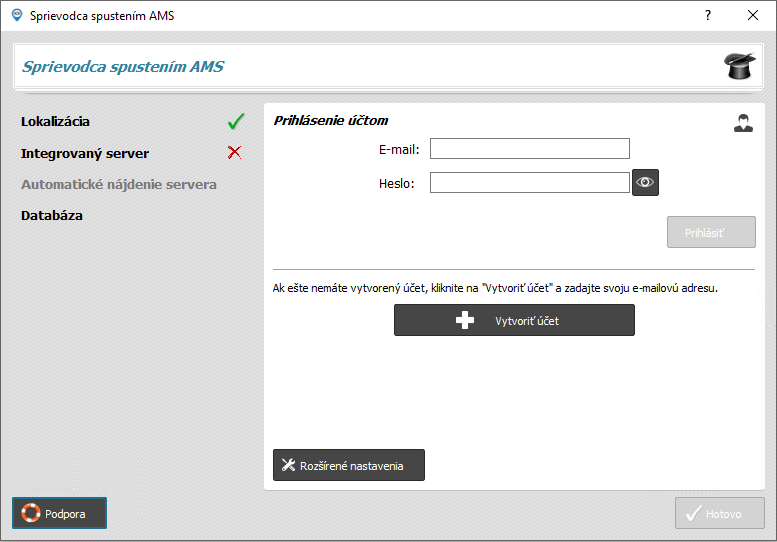Go to the Databáza step
The width and height of the screenshot is (777, 542).
52,216
